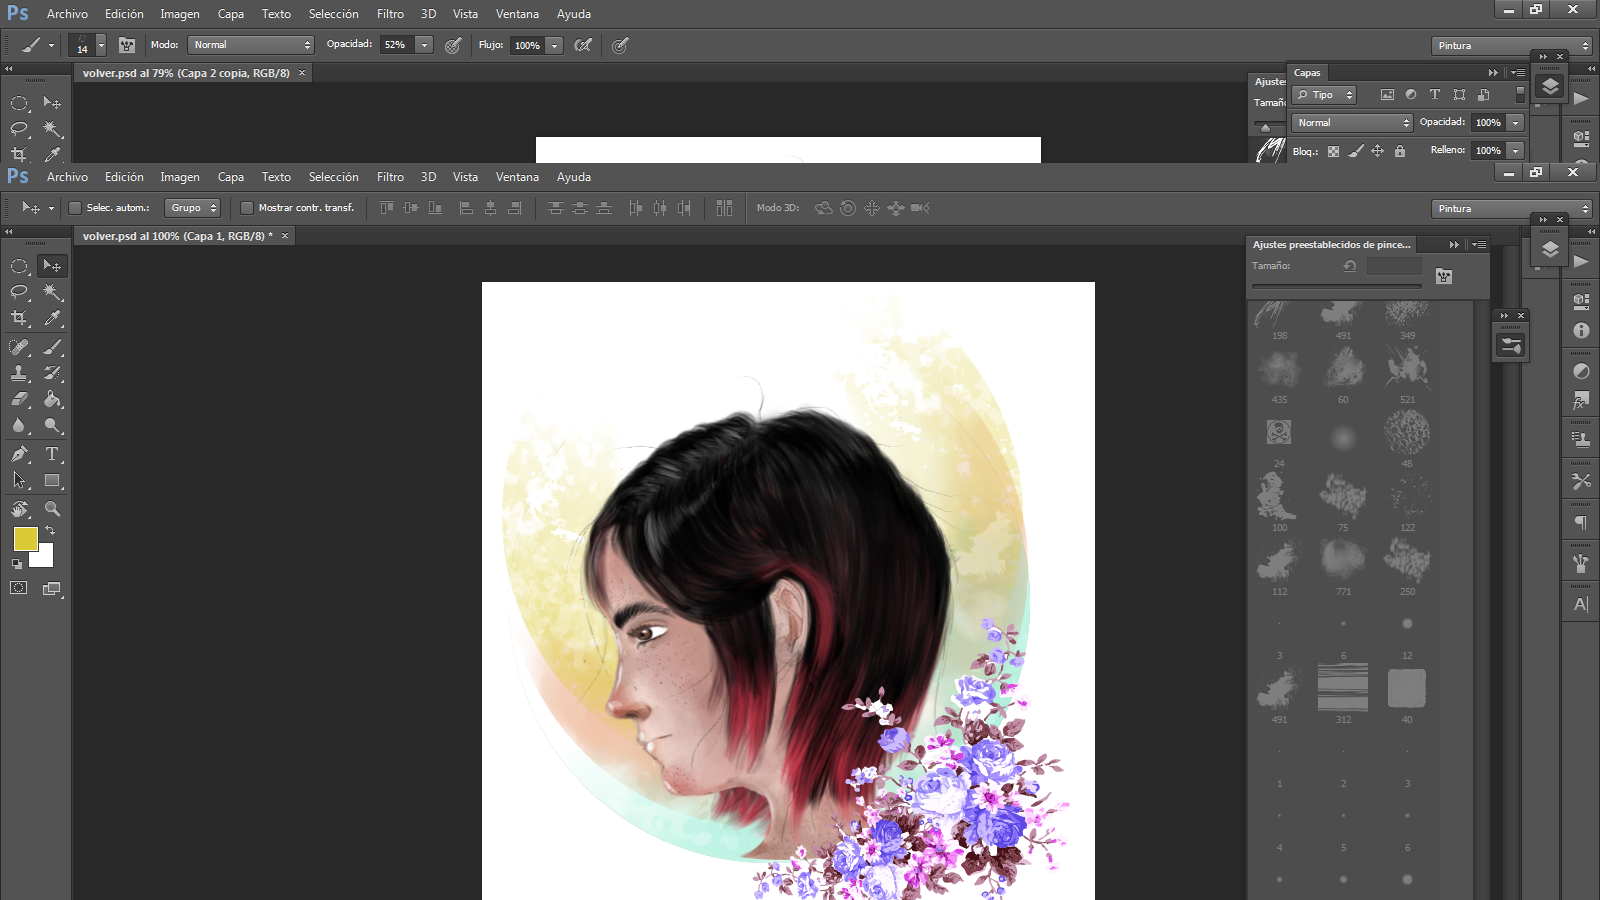Select the skull brush preset labeled 24
1600x900 pixels.
pyautogui.click(x=1279, y=432)
